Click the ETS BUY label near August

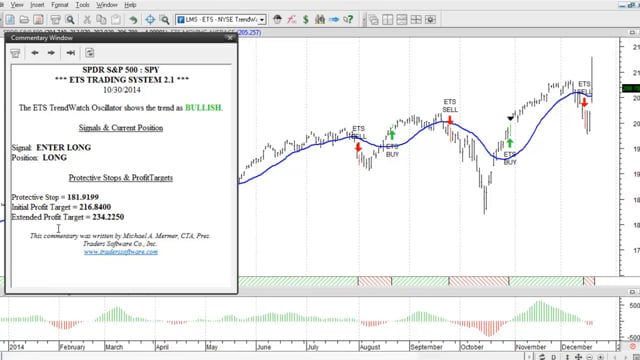(x=392, y=150)
